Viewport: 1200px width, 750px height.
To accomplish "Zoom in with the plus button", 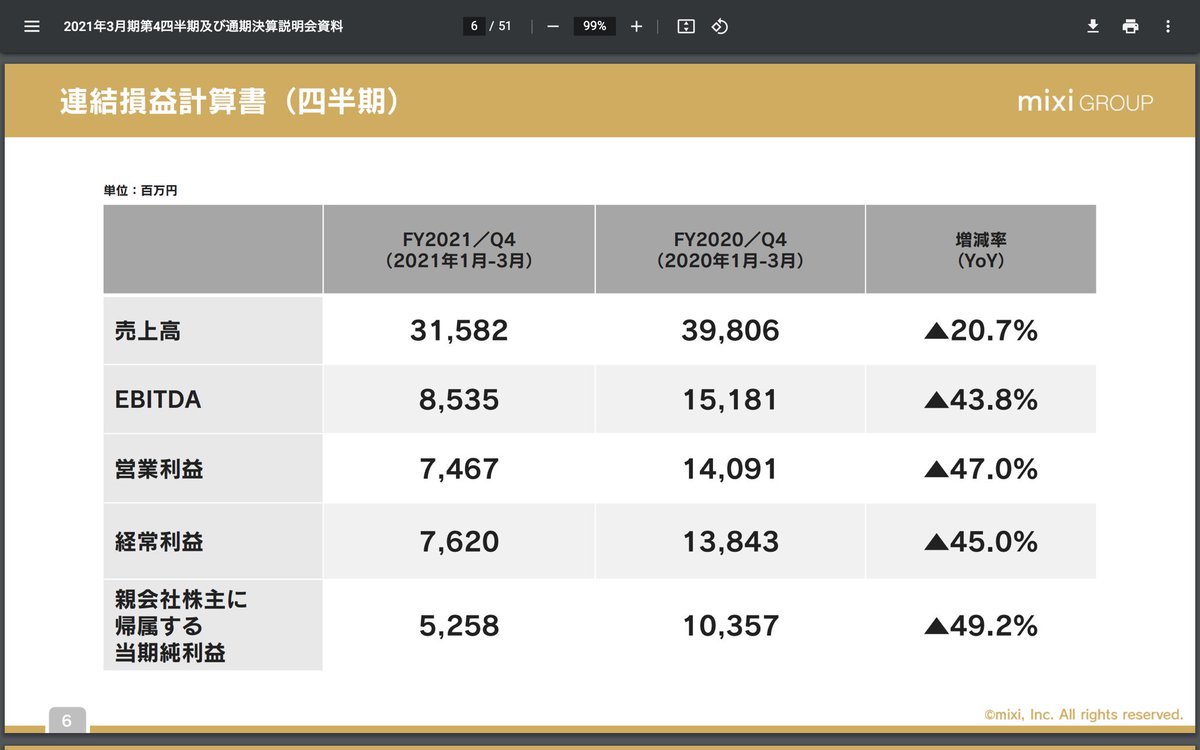I will (x=636, y=26).
